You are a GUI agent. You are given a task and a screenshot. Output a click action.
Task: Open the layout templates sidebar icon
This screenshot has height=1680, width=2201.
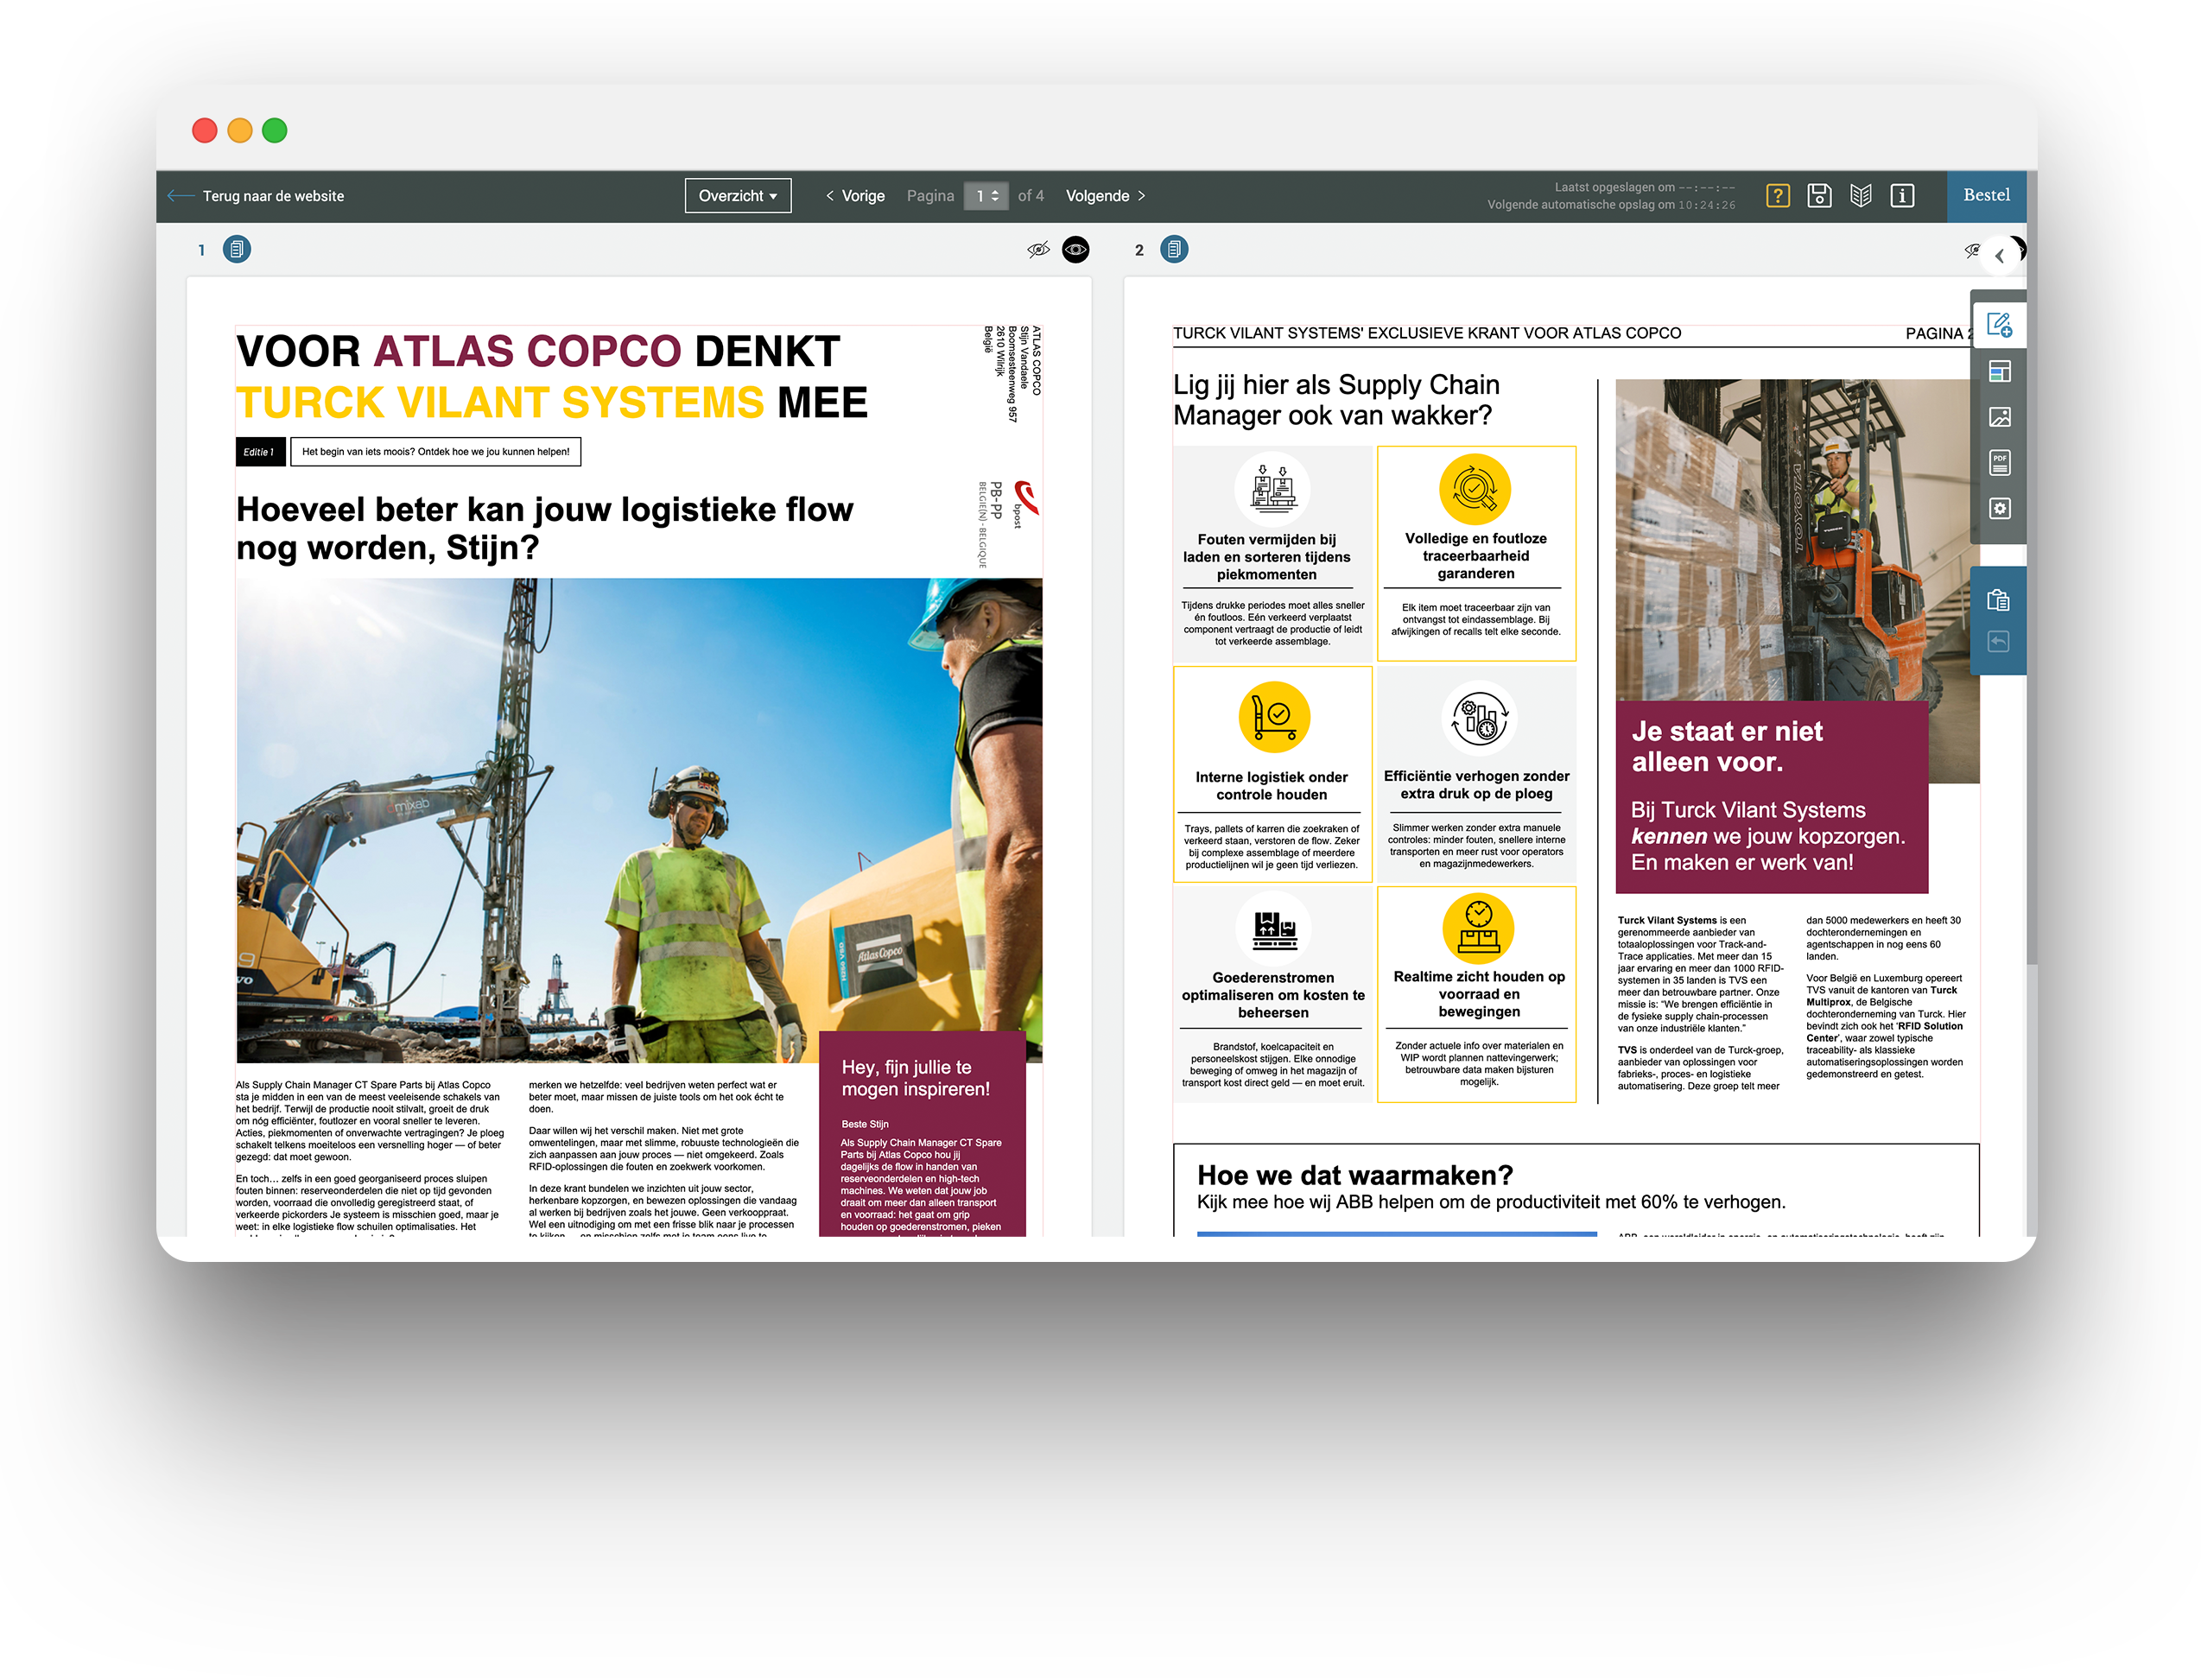pyautogui.click(x=1999, y=372)
